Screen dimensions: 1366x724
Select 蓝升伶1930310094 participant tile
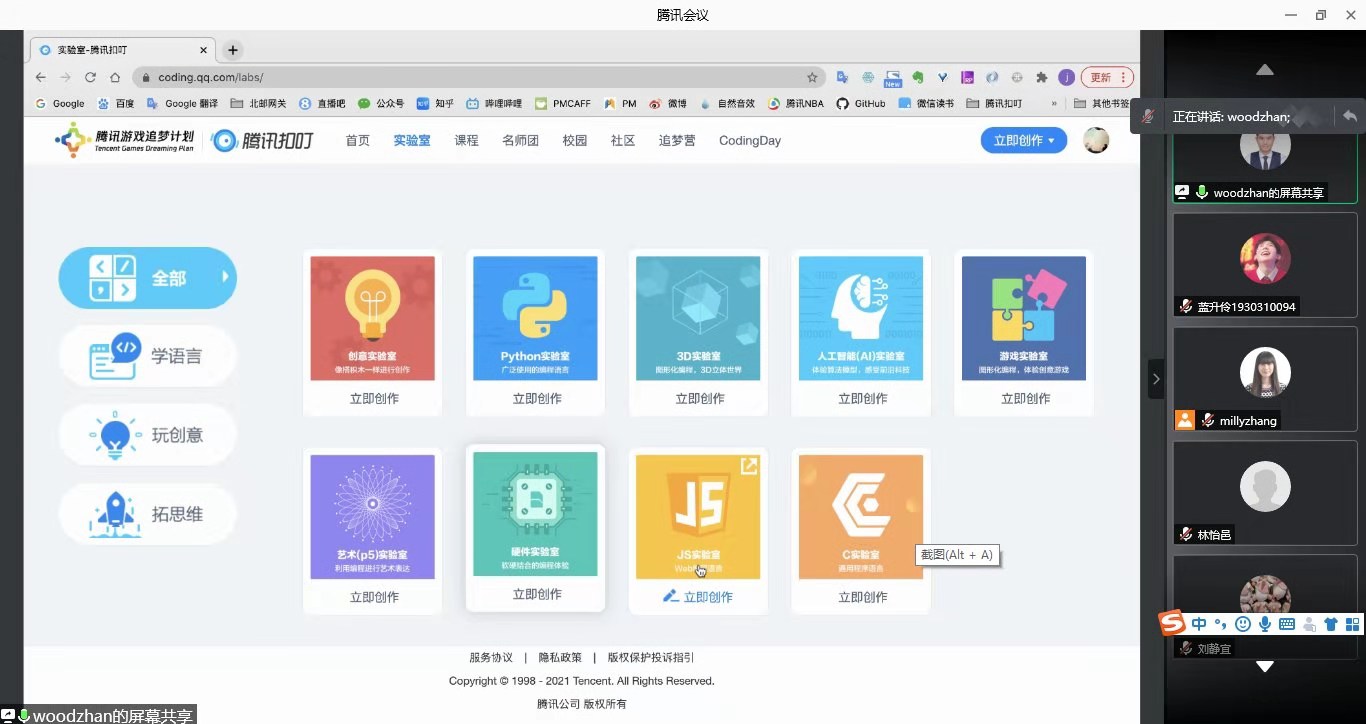(x=1265, y=265)
